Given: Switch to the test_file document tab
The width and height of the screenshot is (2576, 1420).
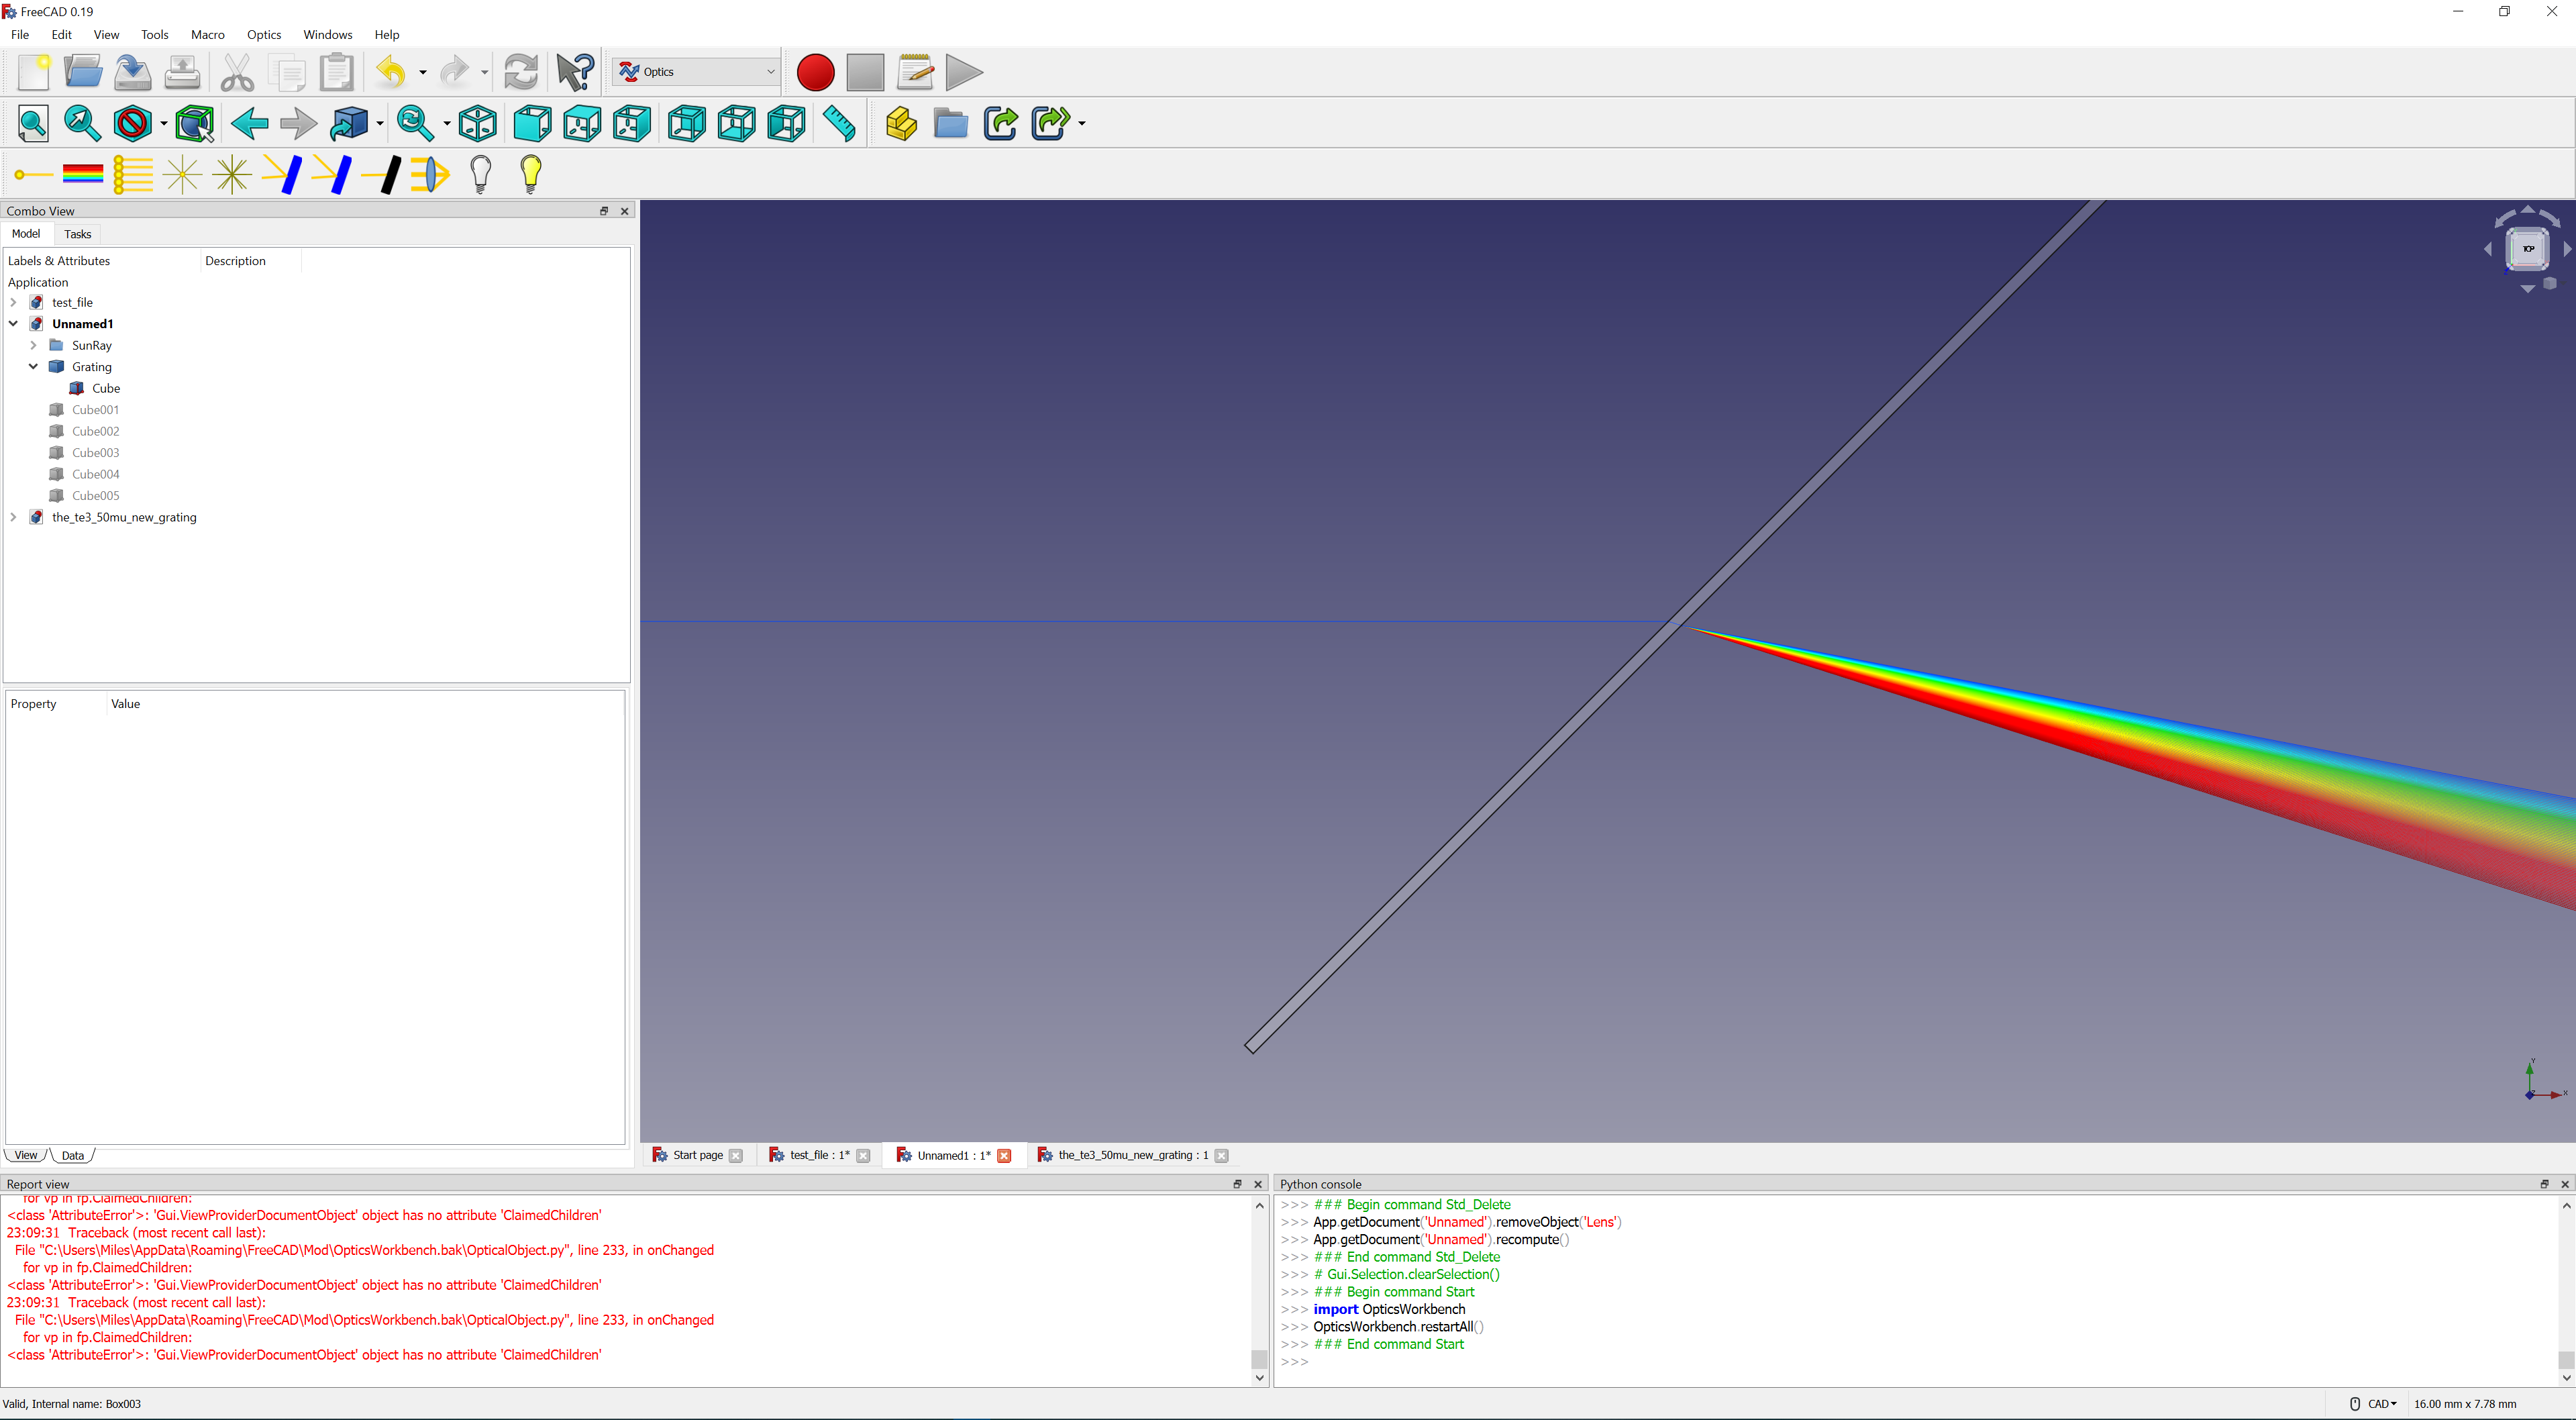Looking at the screenshot, I should tap(817, 1155).
